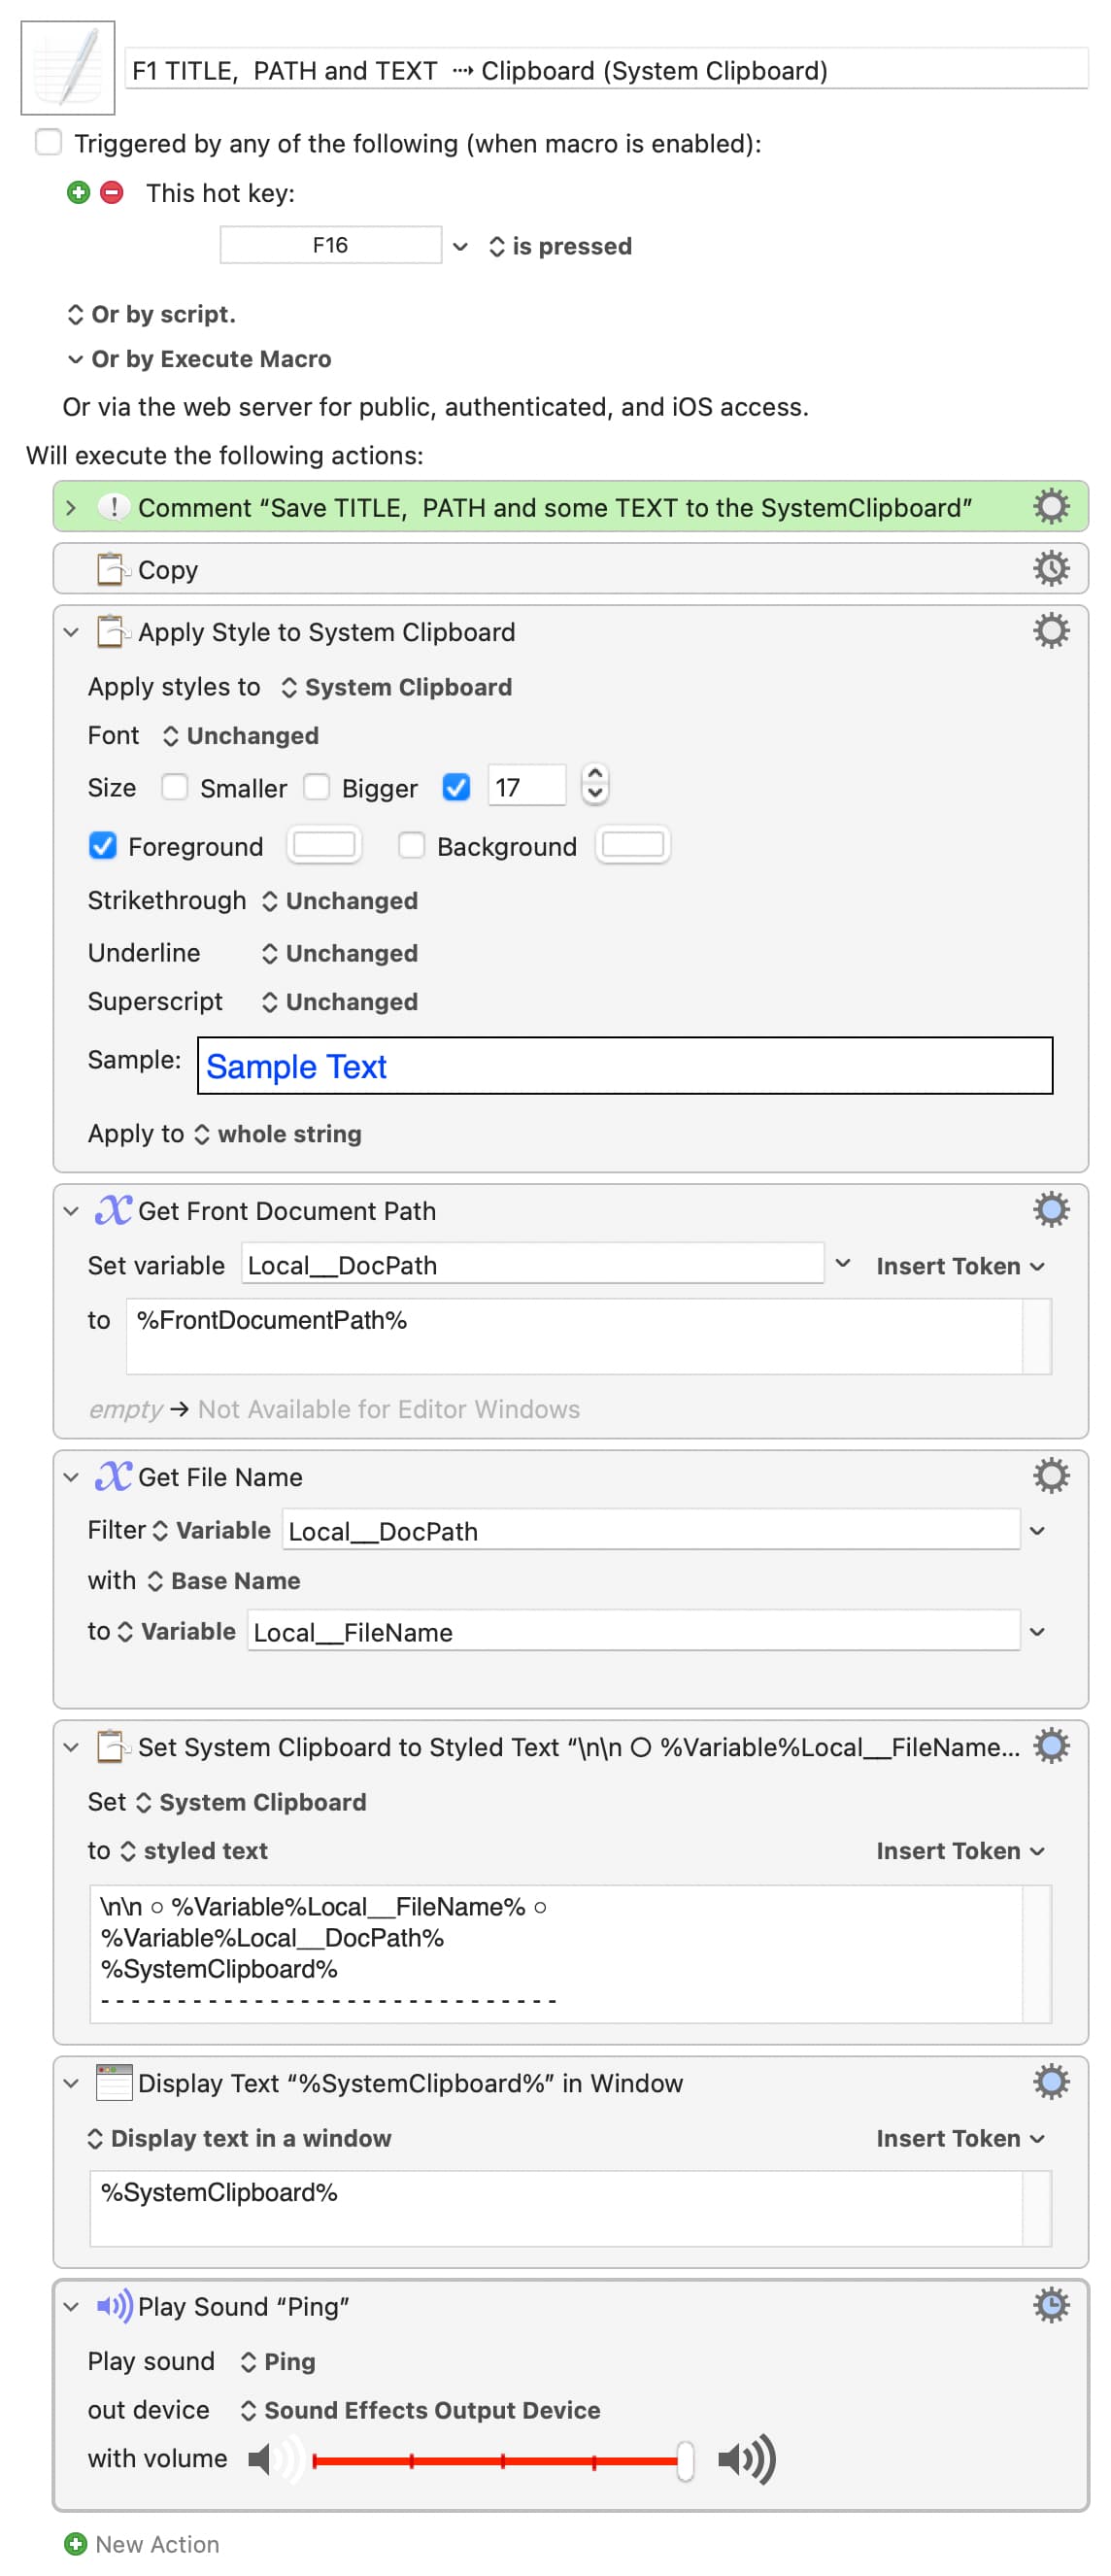Enable the macro triggers checkbox
Viewport: 1111px width, 2576px height.
pos(48,142)
